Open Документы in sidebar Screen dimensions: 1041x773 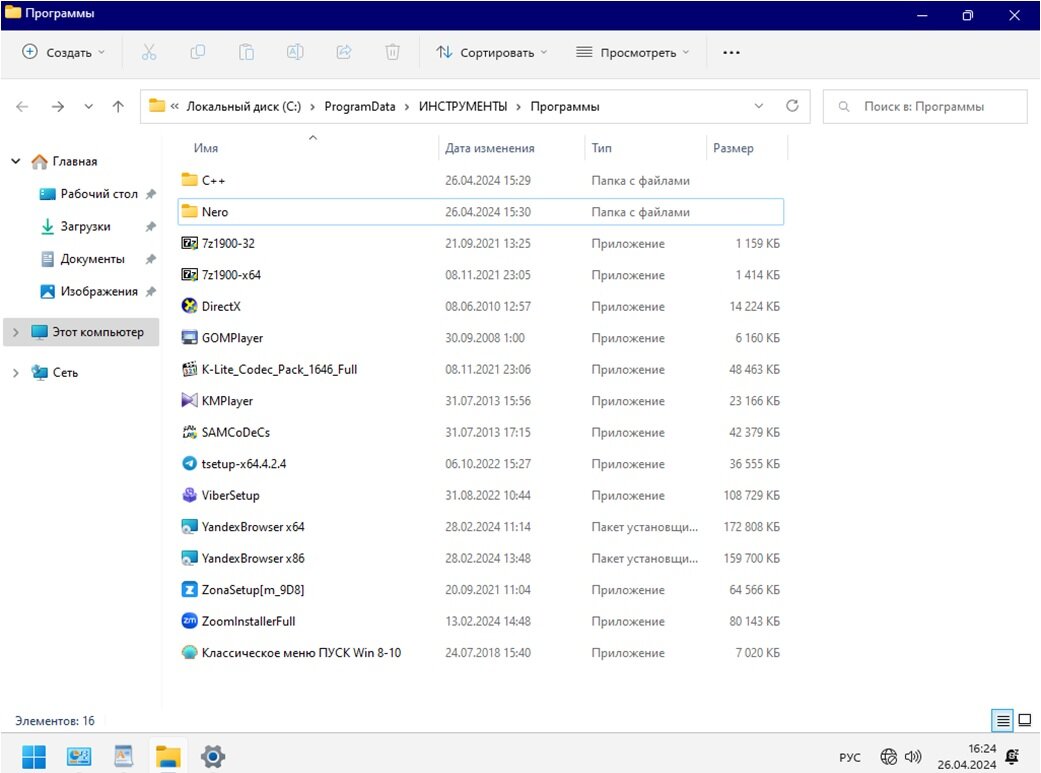pyautogui.click(x=92, y=259)
